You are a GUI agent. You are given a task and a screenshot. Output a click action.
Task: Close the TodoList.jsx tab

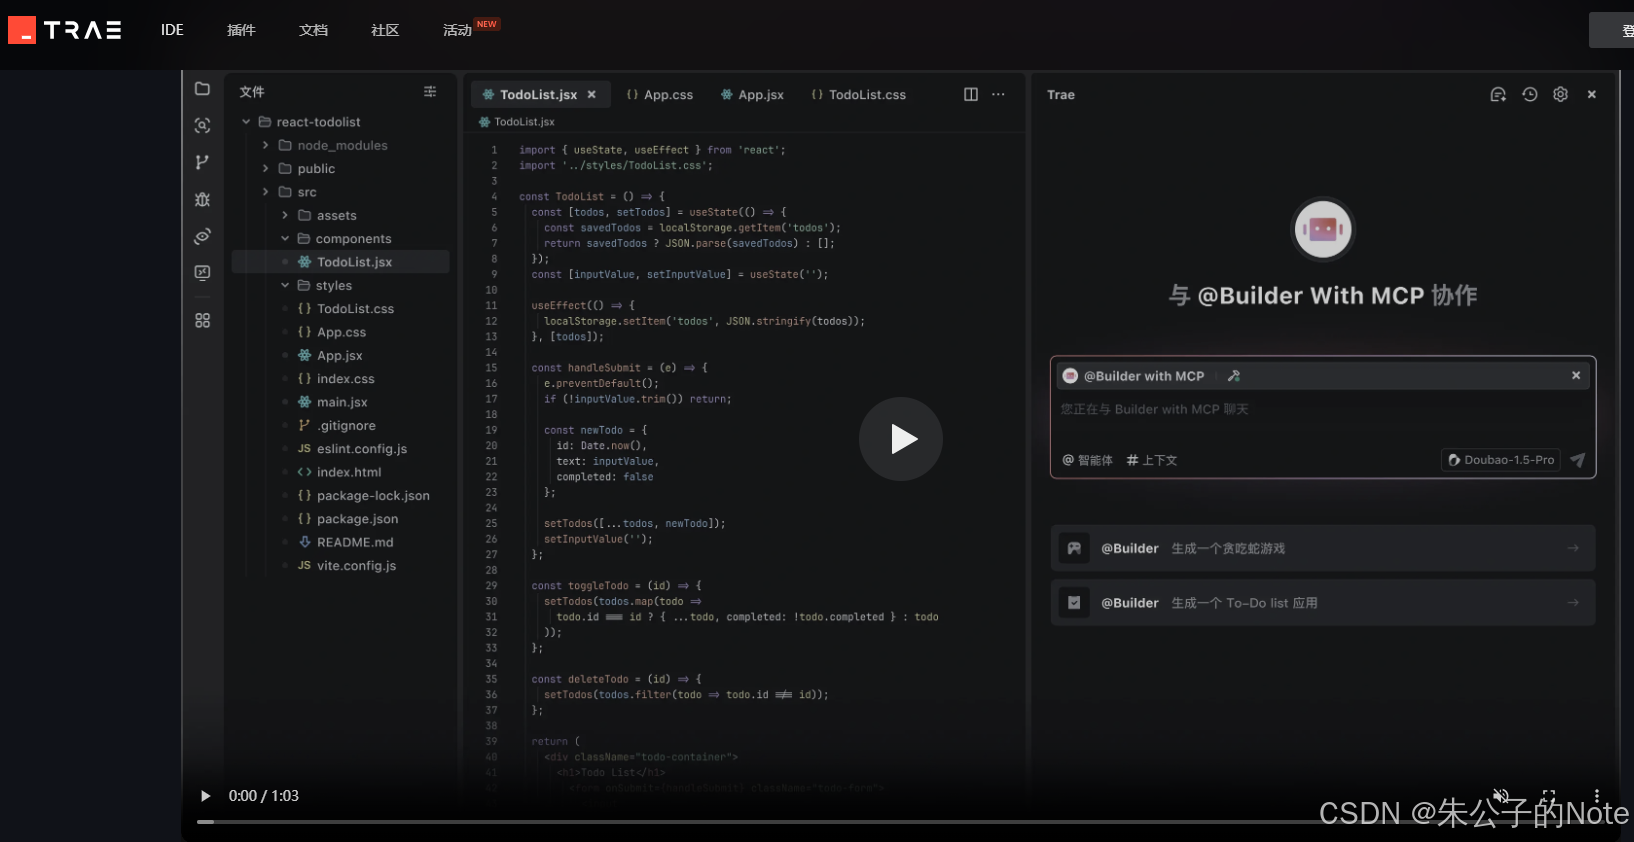click(x=592, y=94)
